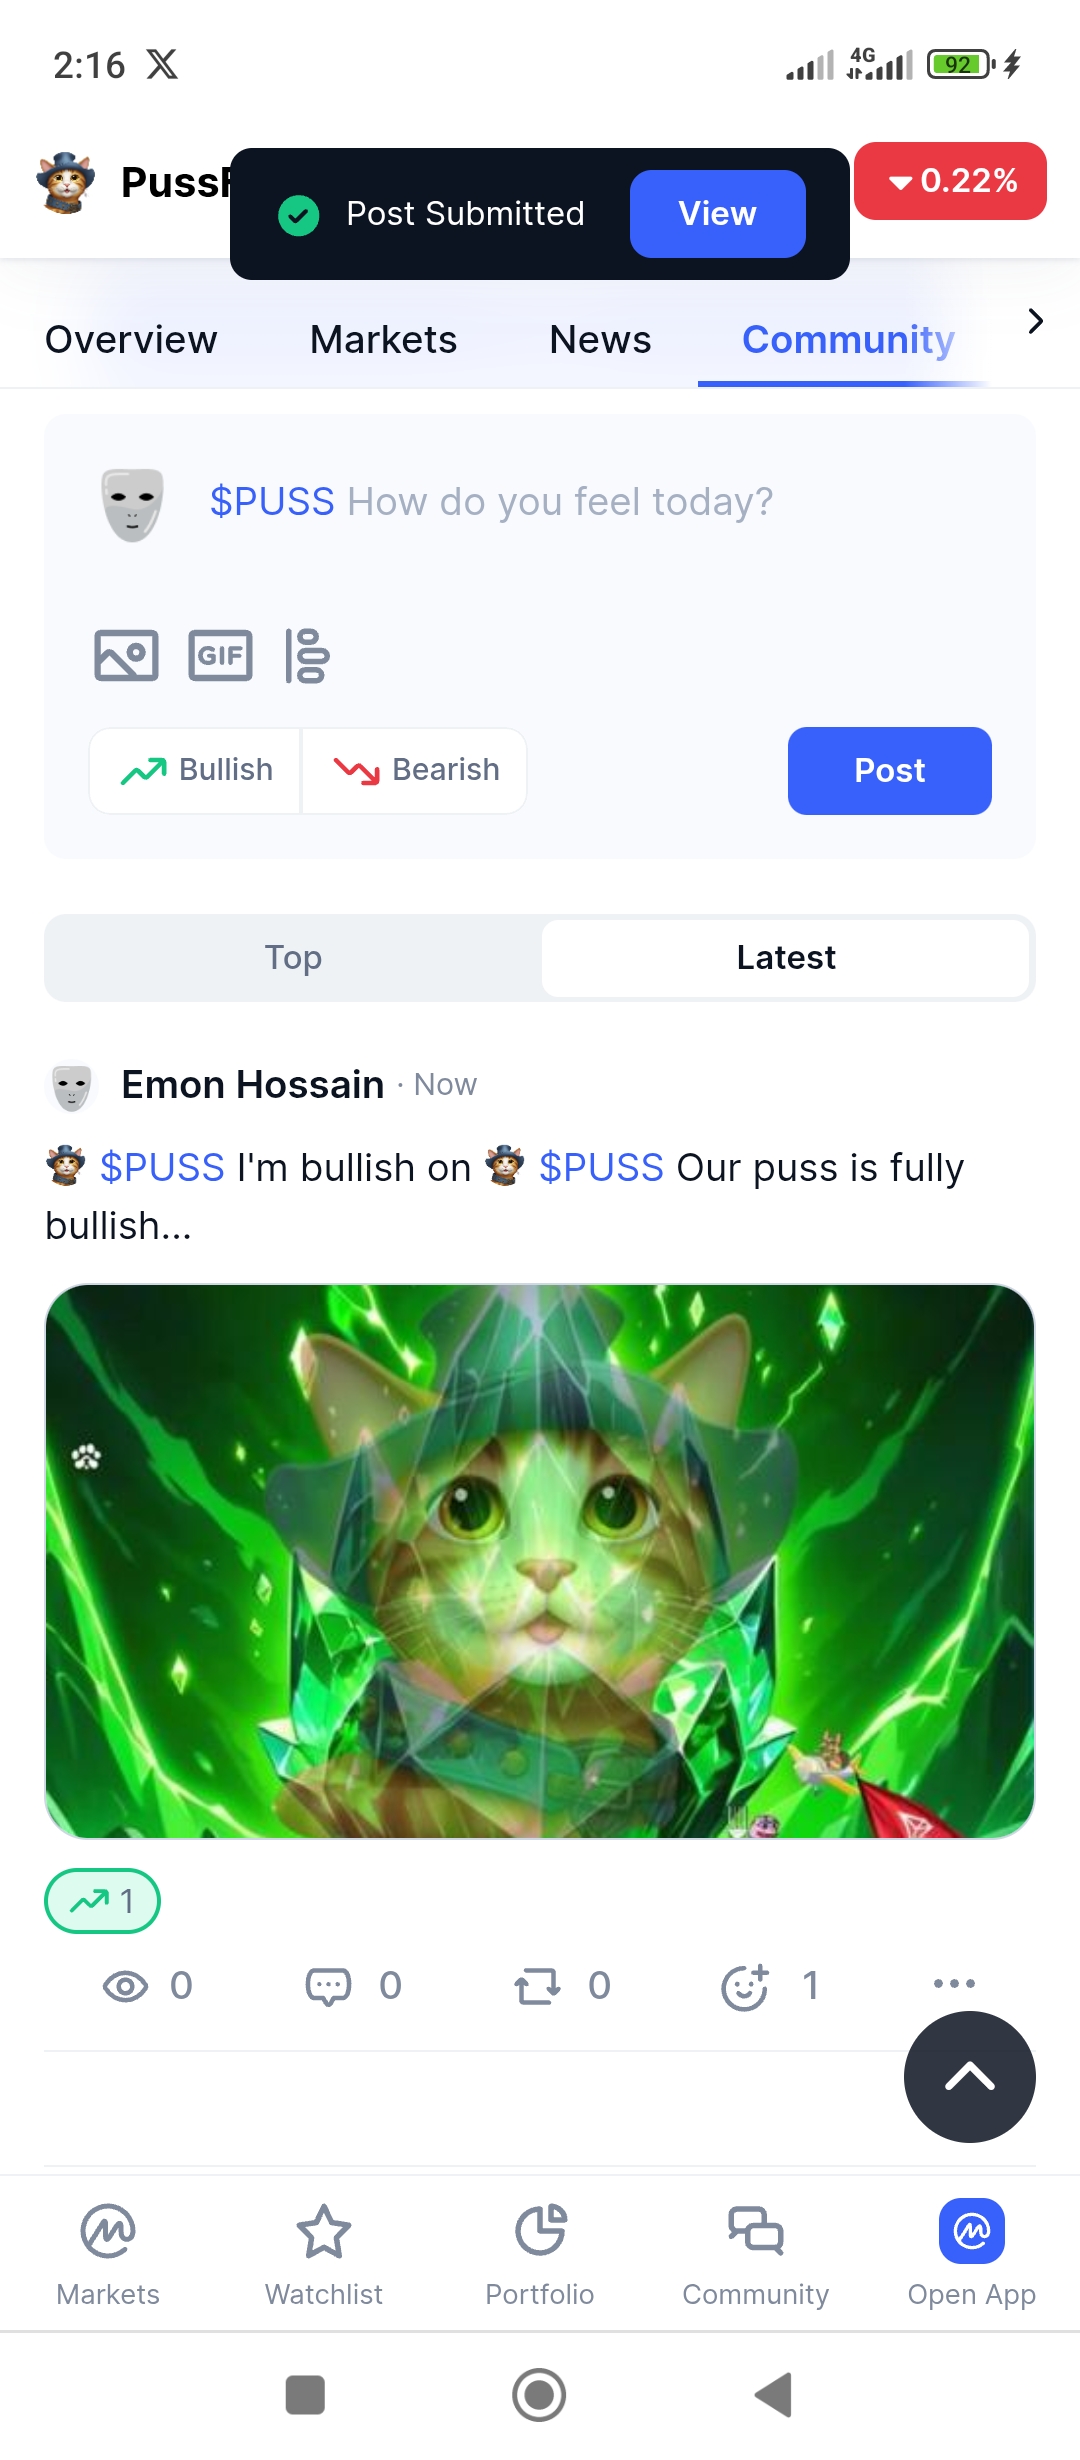
Task: Tap the 'How do you feel today?' field
Action: [560, 502]
